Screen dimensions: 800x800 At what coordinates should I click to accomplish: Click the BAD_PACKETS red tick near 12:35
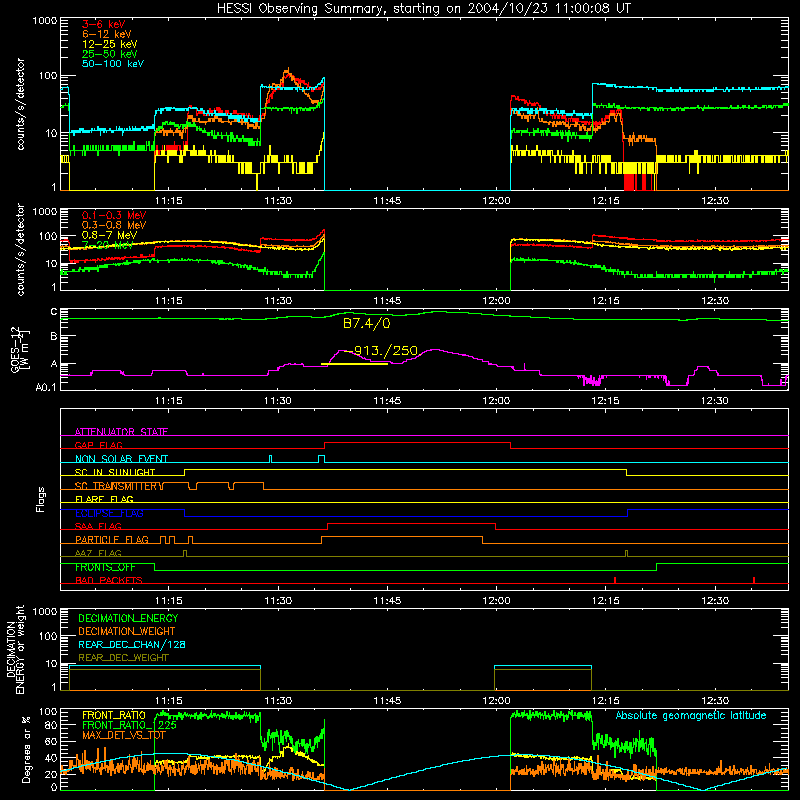(754, 580)
